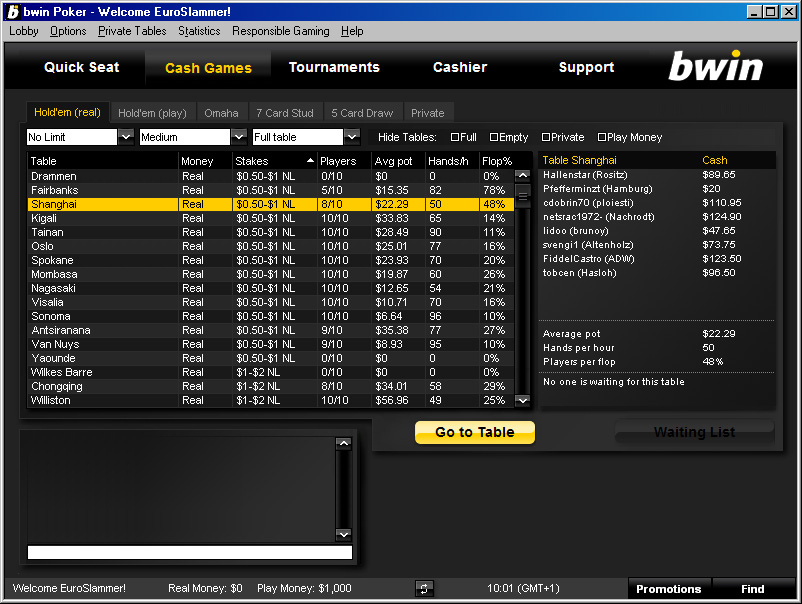Tick the Hide Empty tables checkbox

click(x=494, y=137)
